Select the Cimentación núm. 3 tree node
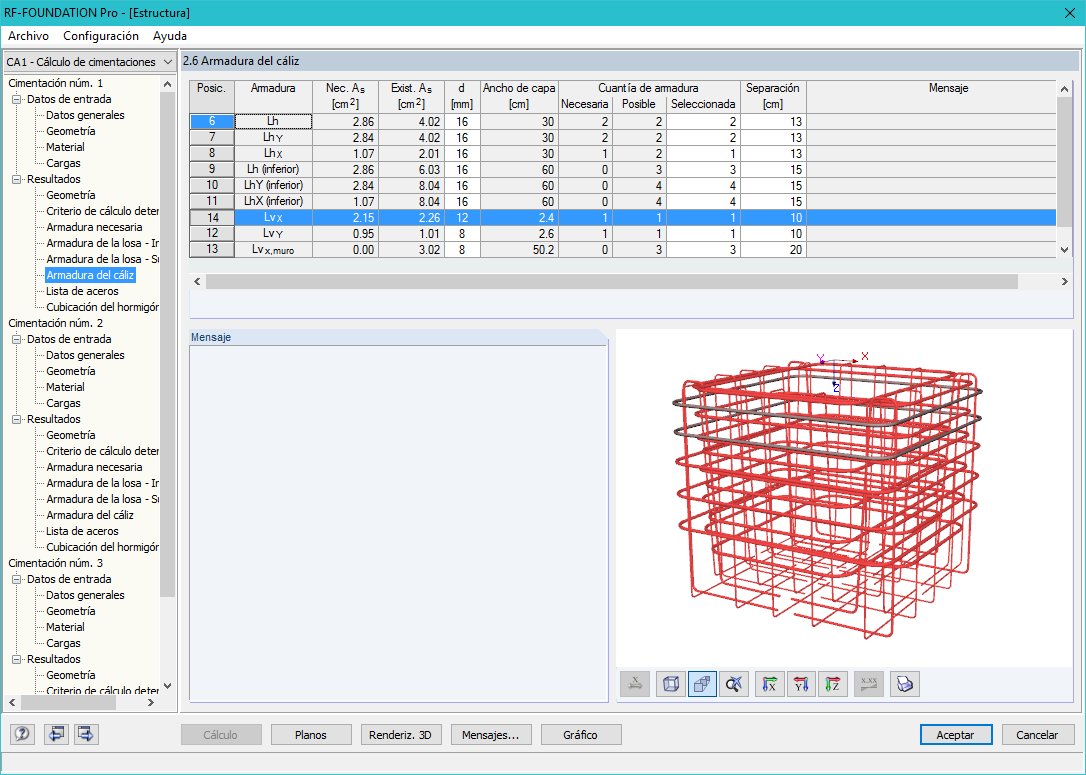This screenshot has width=1086, height=775. click(55, 563)
